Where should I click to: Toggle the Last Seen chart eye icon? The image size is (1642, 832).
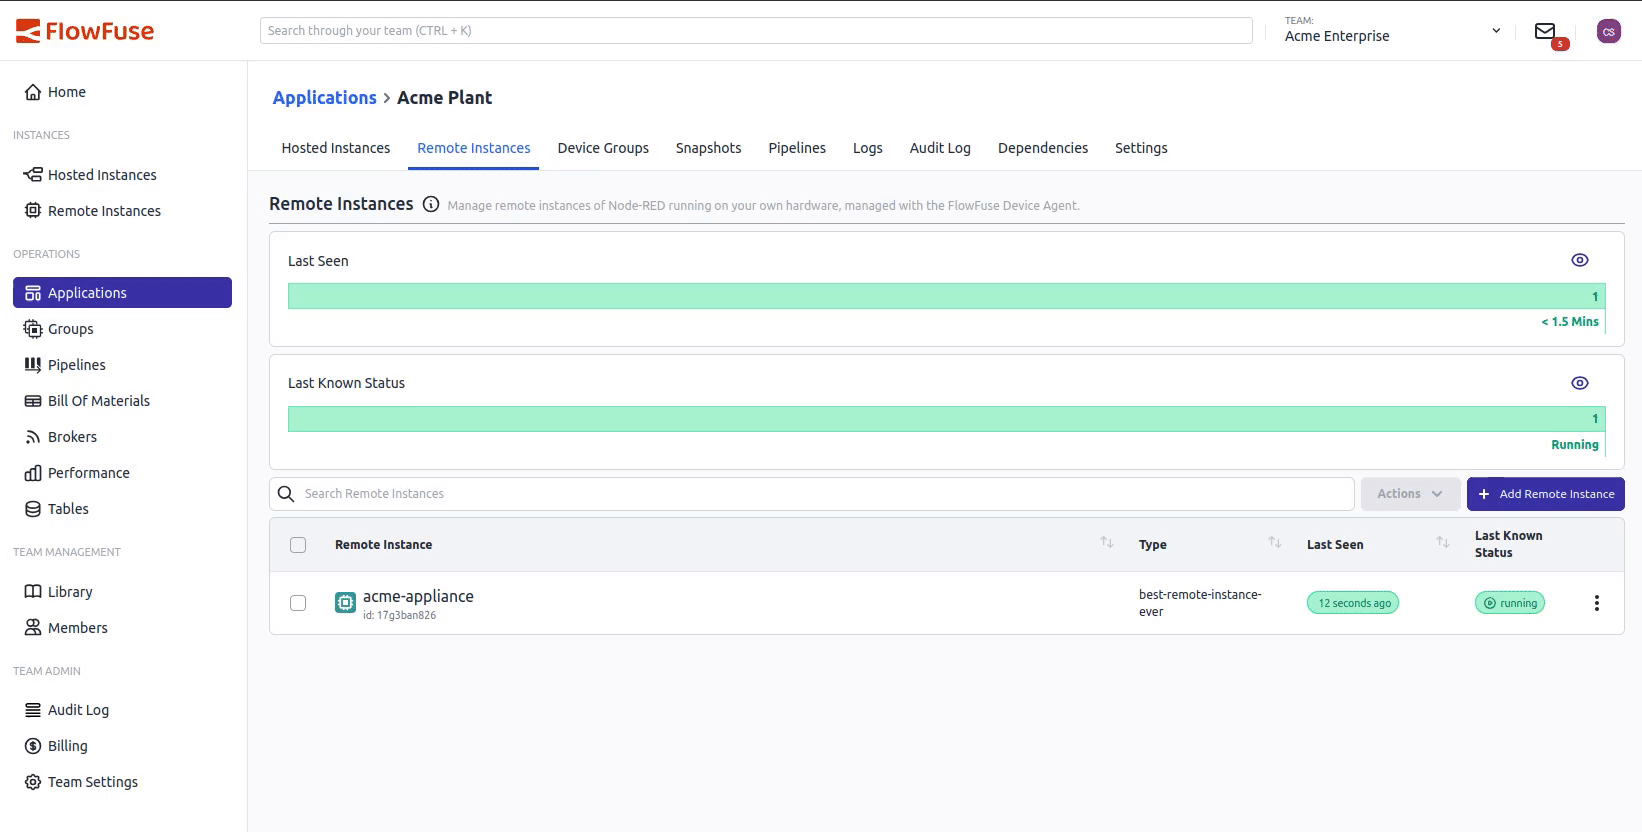pyautogui.click(x=1579, y=261)
